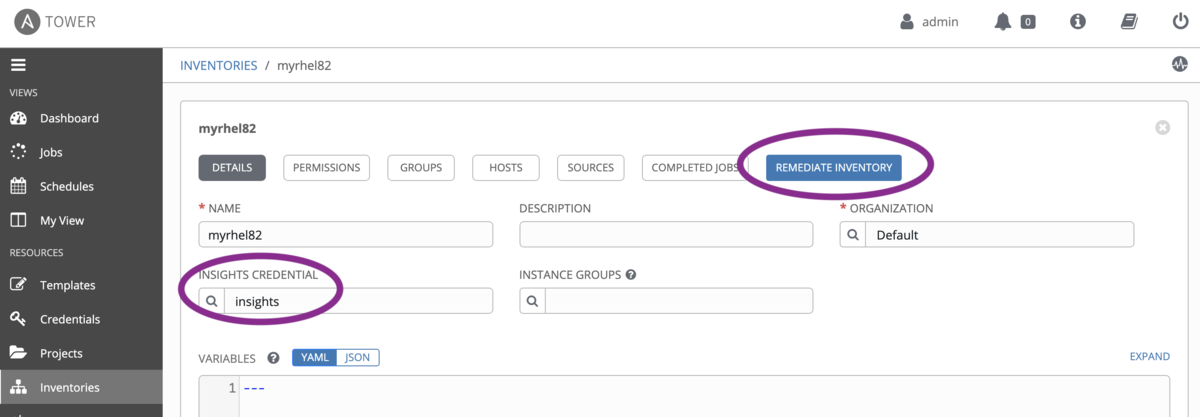Open the Organization lookup search icon
Image resolution: width=1200 pixels, height=417 pixels.
(853, 235)
